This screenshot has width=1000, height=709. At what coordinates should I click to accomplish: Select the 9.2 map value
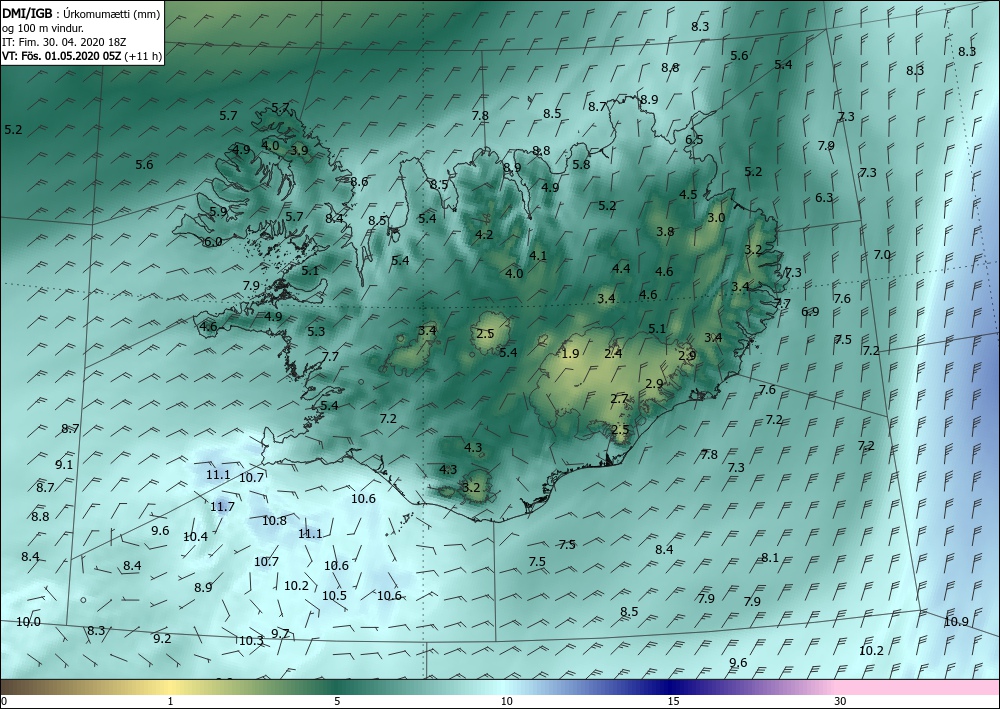[x=162, y=638]
